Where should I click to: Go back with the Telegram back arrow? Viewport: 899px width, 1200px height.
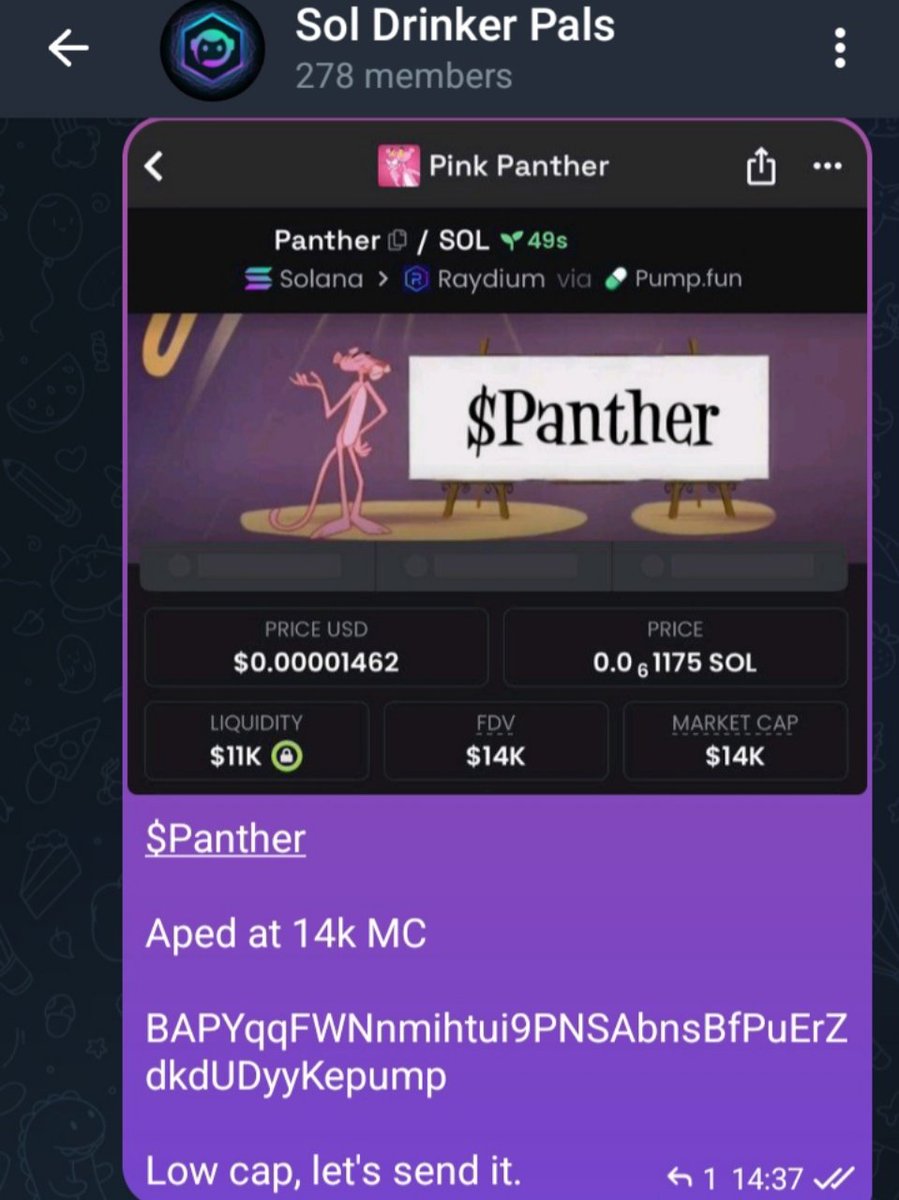point(69,49)
